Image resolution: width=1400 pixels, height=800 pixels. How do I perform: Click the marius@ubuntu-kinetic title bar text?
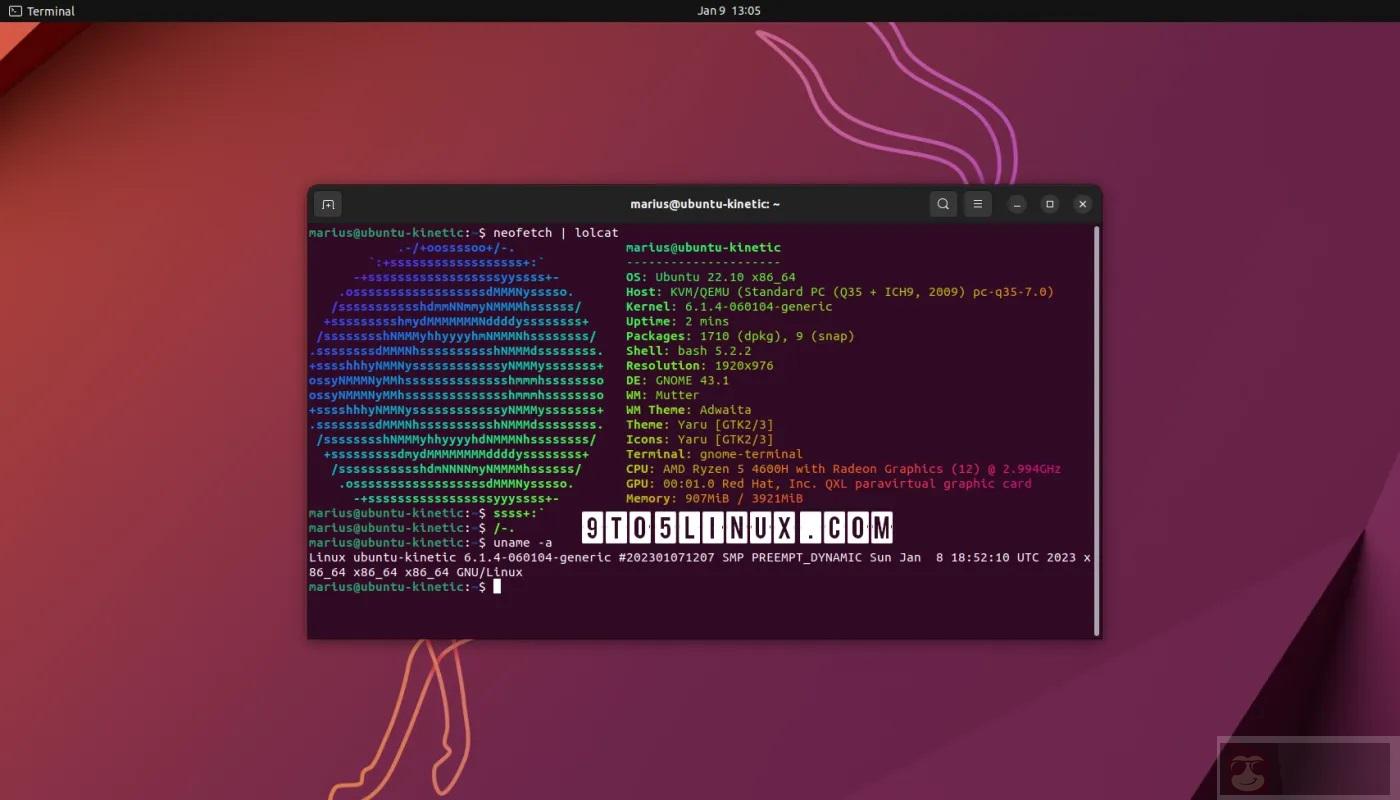click(x=705, y=204)
